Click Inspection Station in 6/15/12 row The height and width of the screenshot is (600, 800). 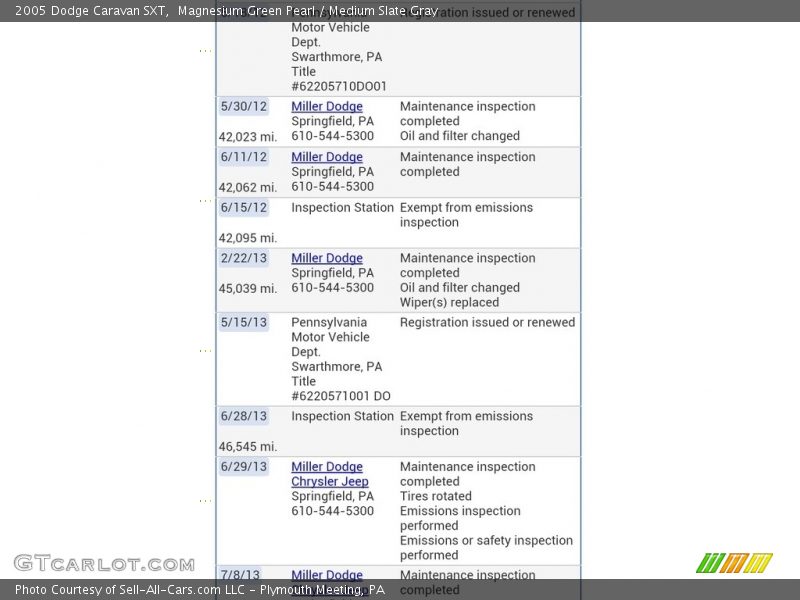tap(342, 207)
